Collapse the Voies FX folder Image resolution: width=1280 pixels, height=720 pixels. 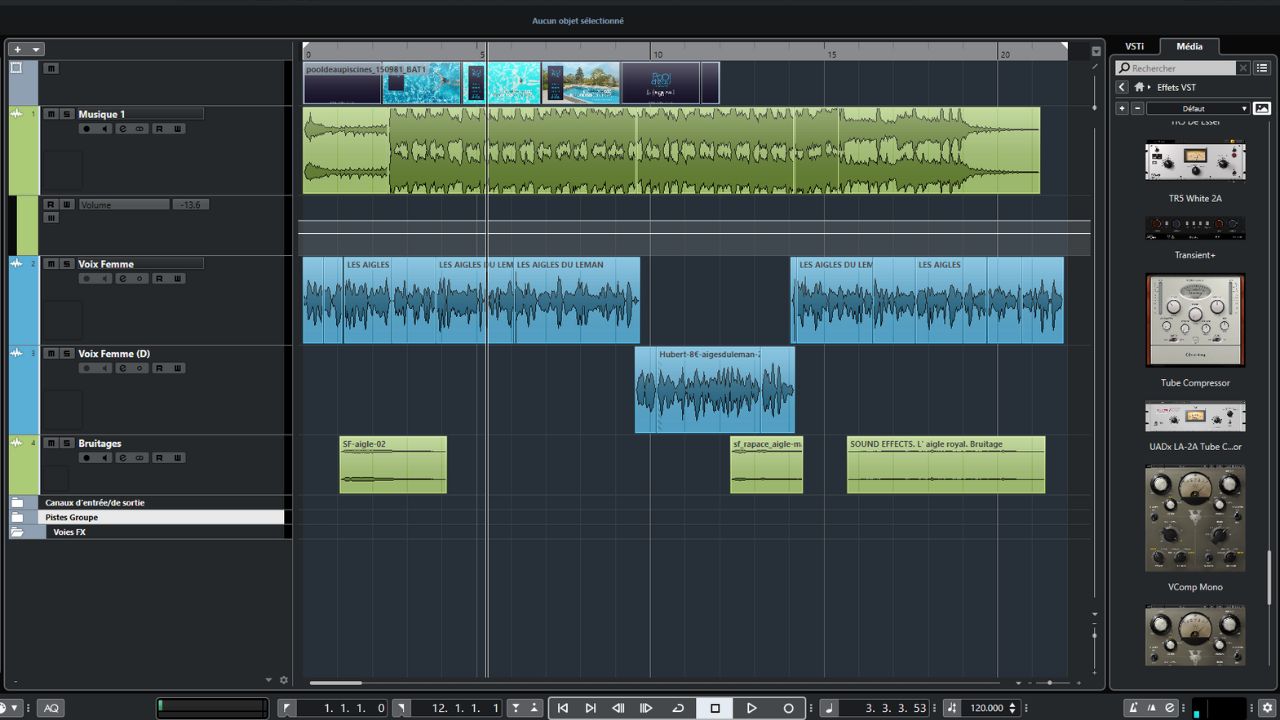(x=16, y=532)
